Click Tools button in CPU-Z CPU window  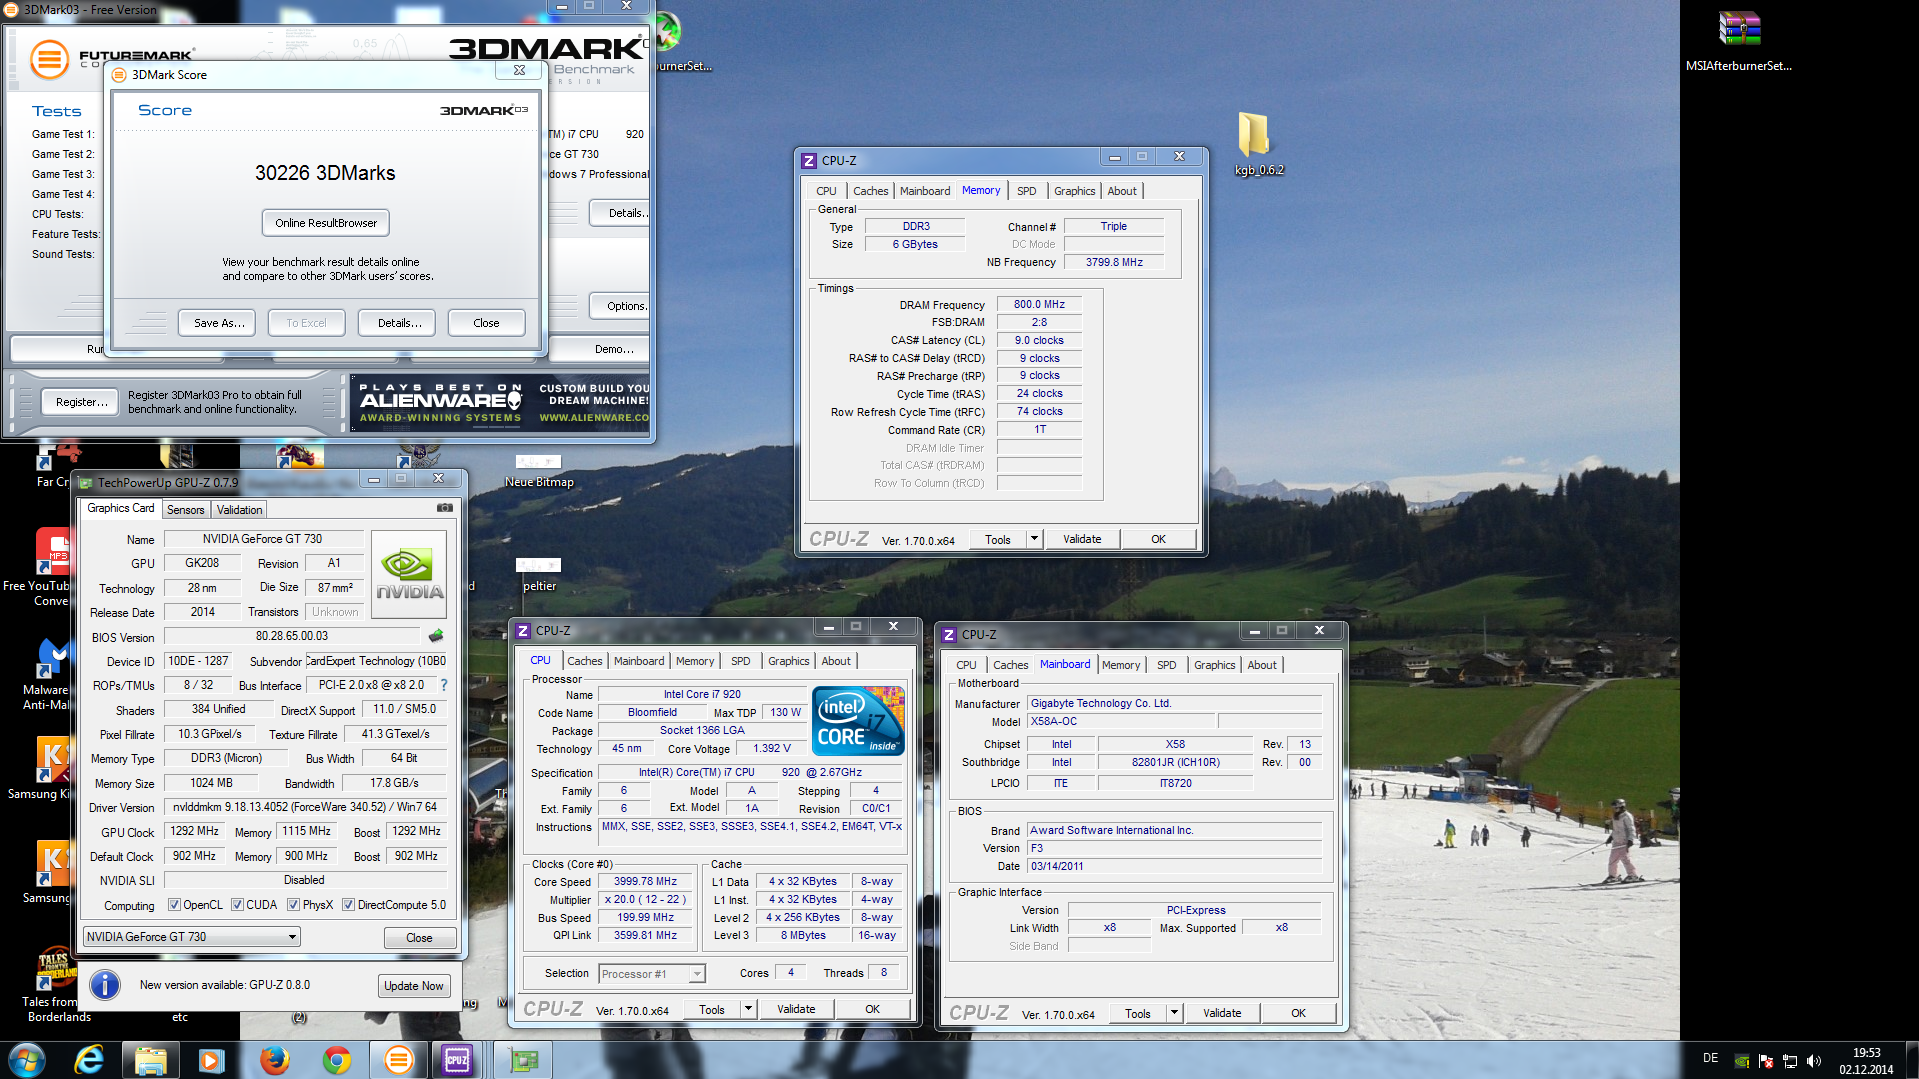712,1009
